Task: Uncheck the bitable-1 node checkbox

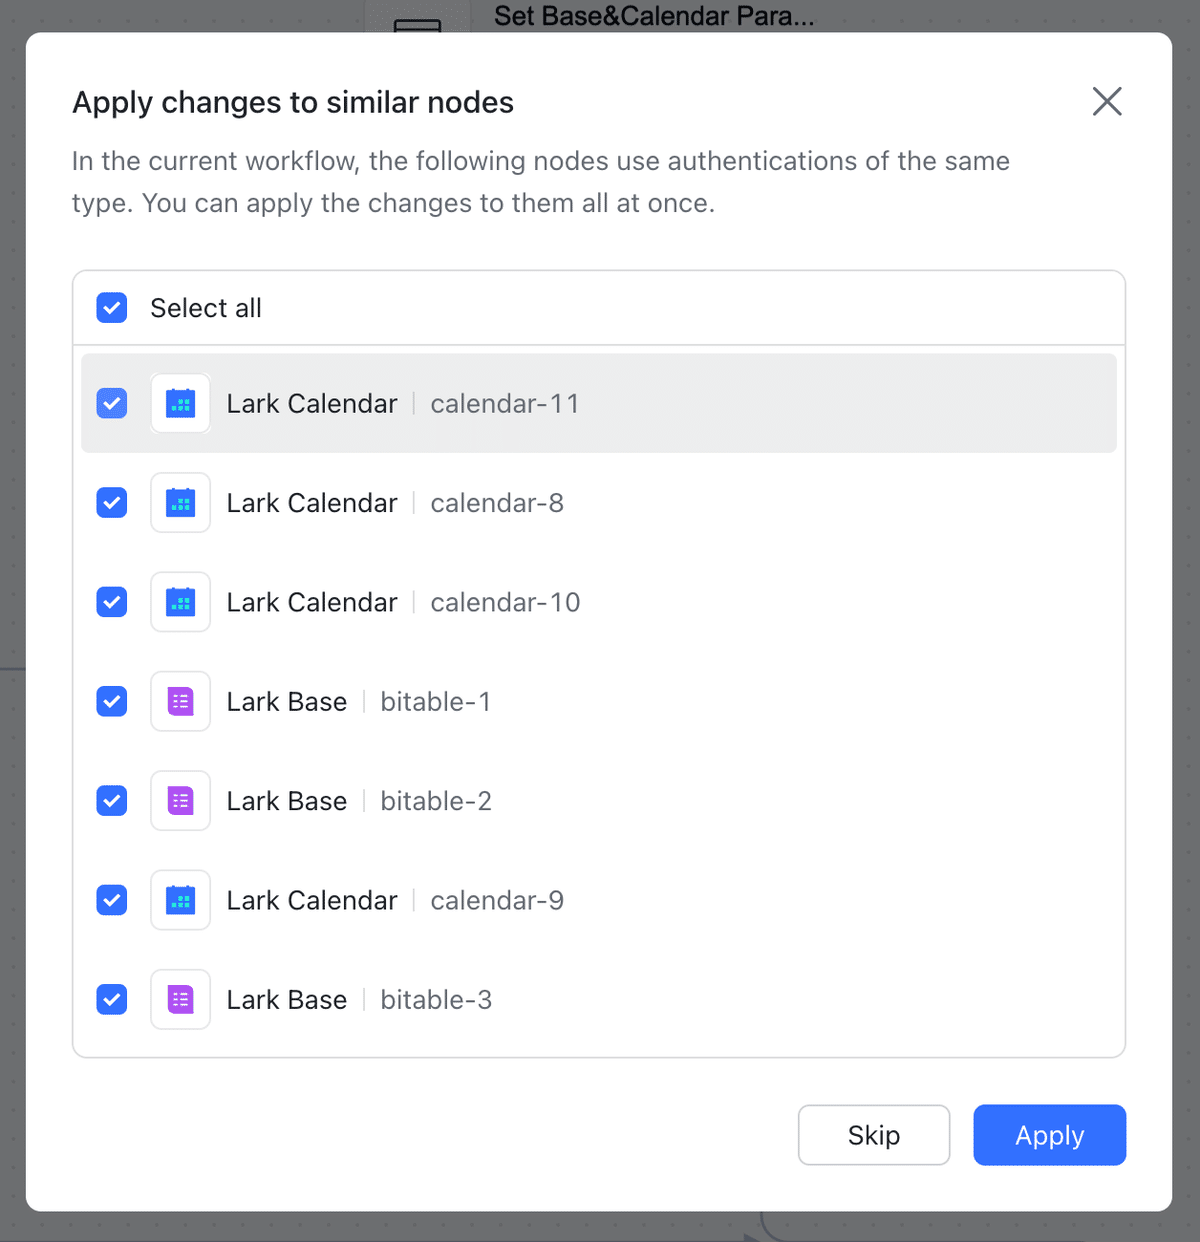Action: pyautogui.click(x=112, y=701)
